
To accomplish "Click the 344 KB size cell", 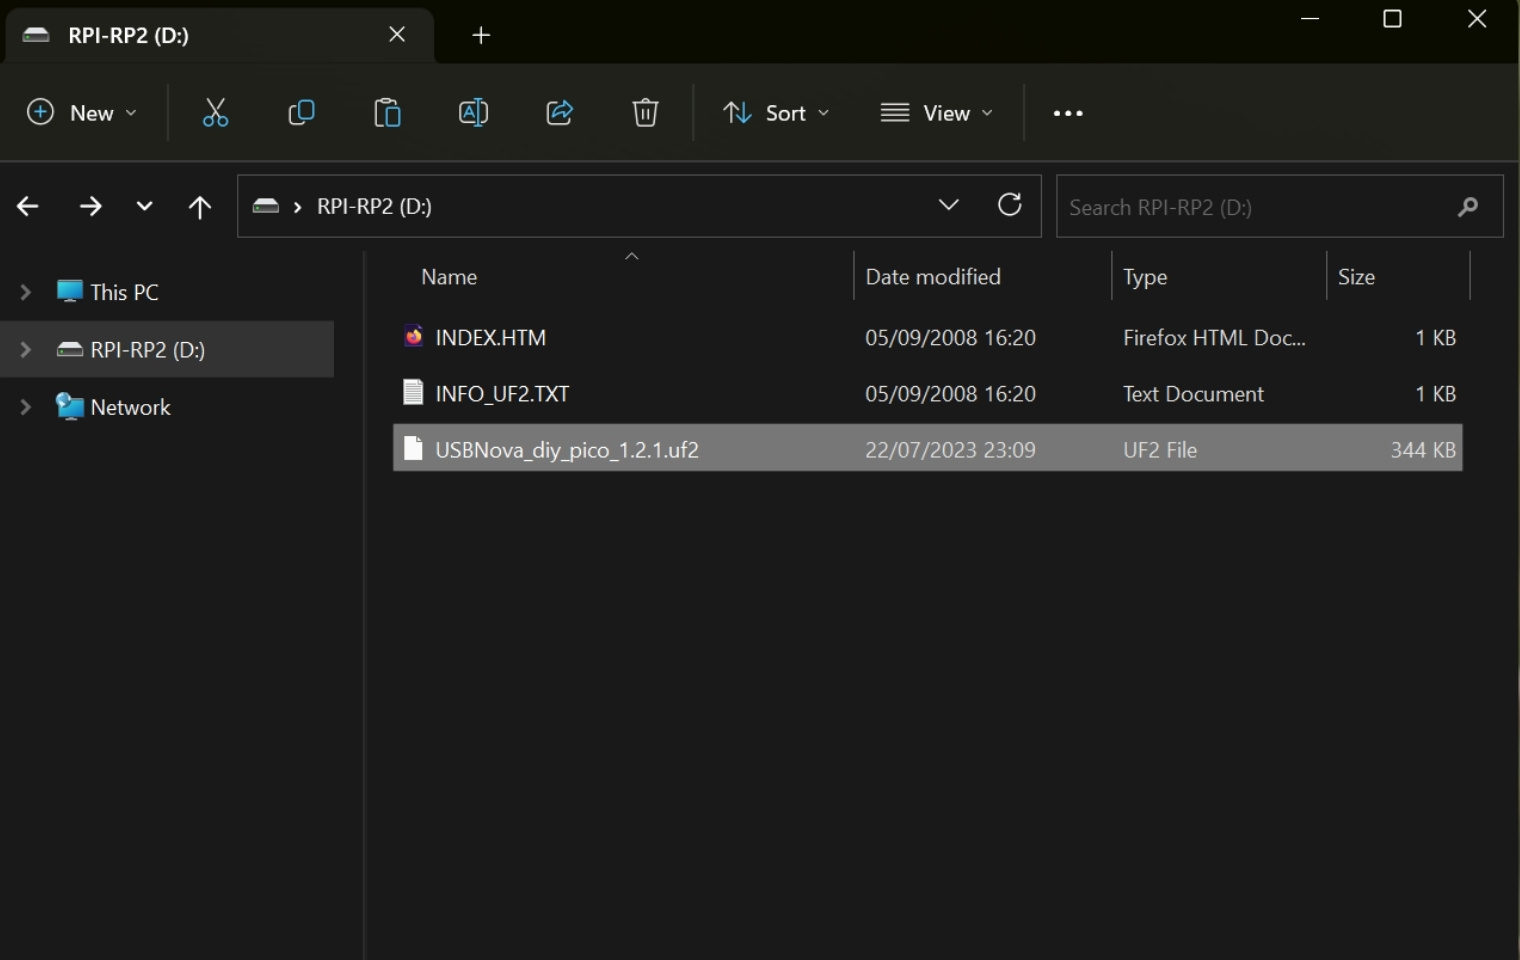I will click(1423, 450).
